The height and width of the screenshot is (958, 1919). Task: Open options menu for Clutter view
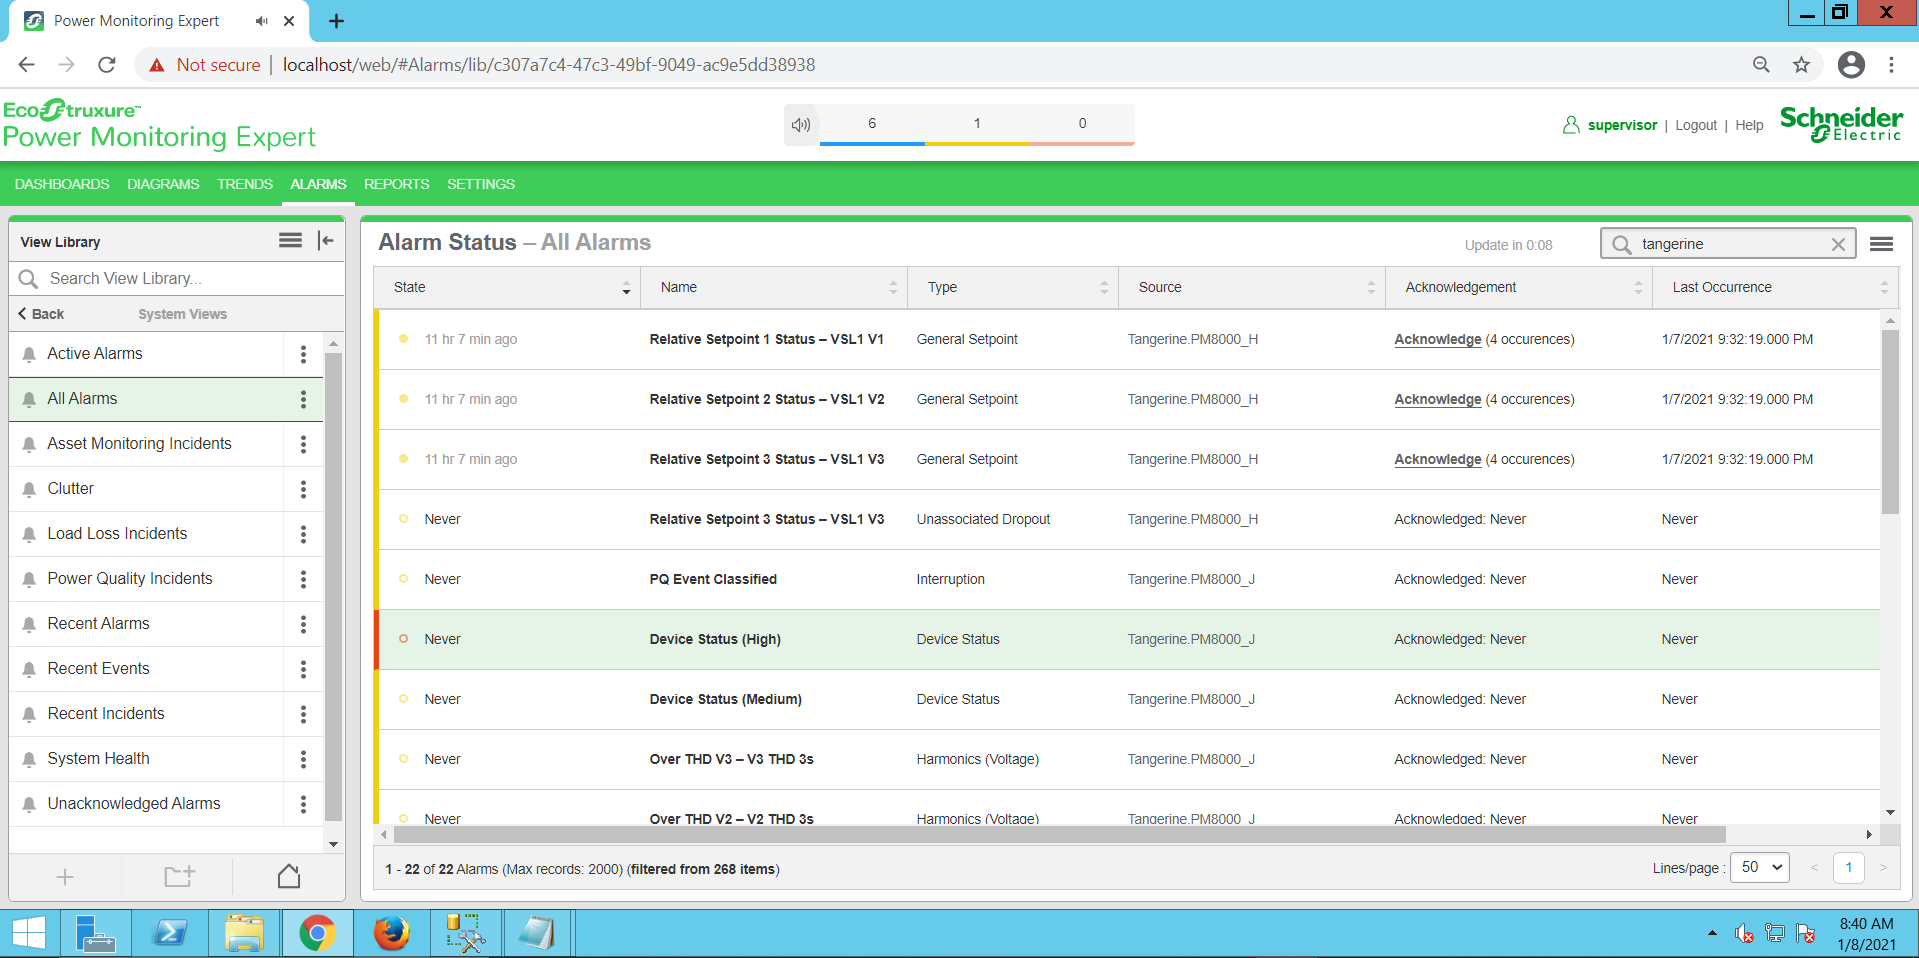point(303,489)
